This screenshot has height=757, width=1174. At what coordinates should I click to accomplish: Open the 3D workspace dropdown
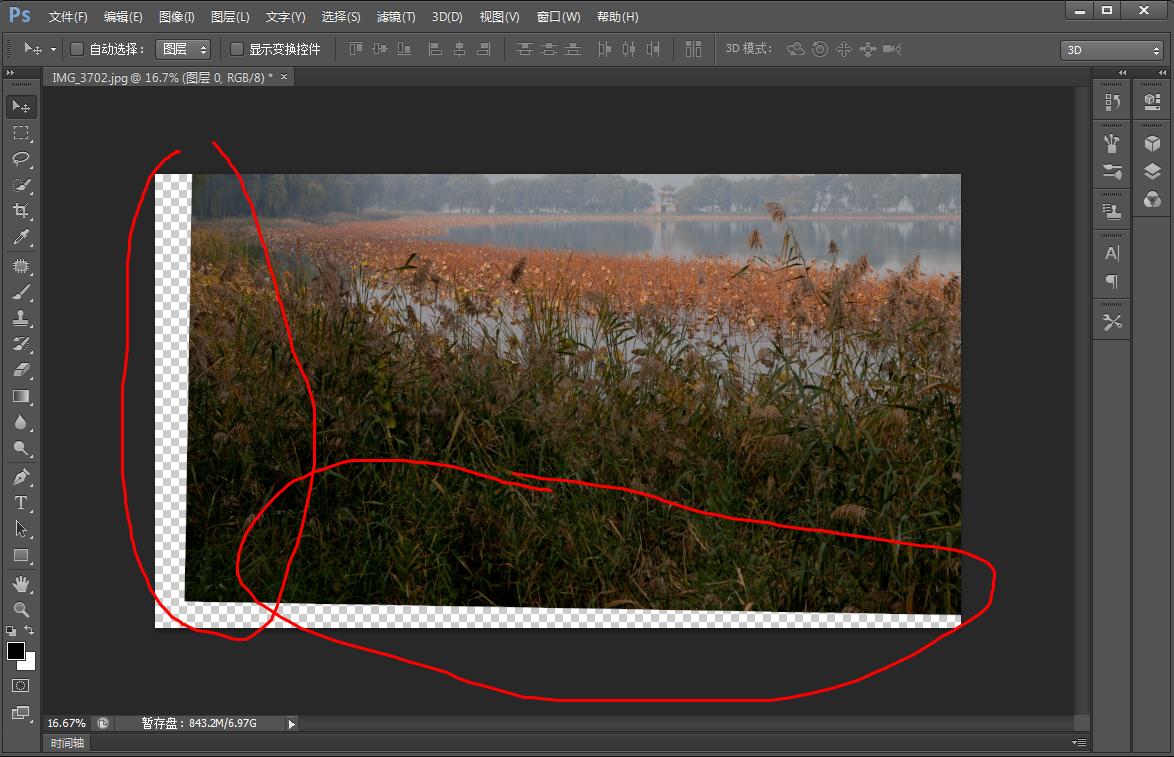1111,50
